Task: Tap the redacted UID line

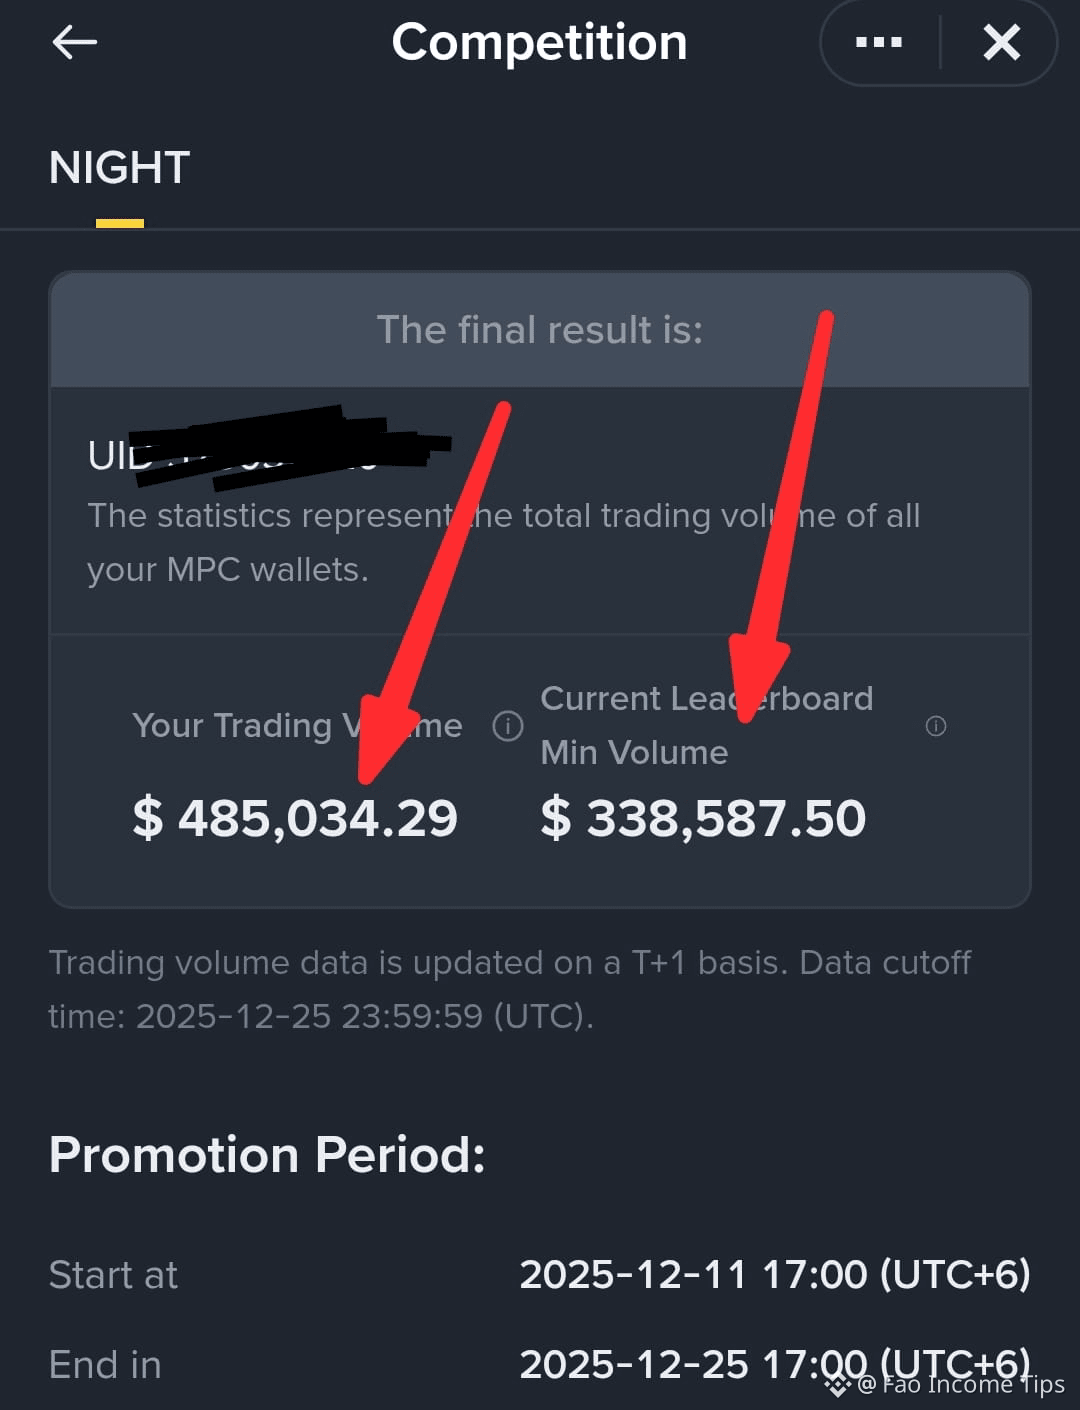Action: click(270, 450)
